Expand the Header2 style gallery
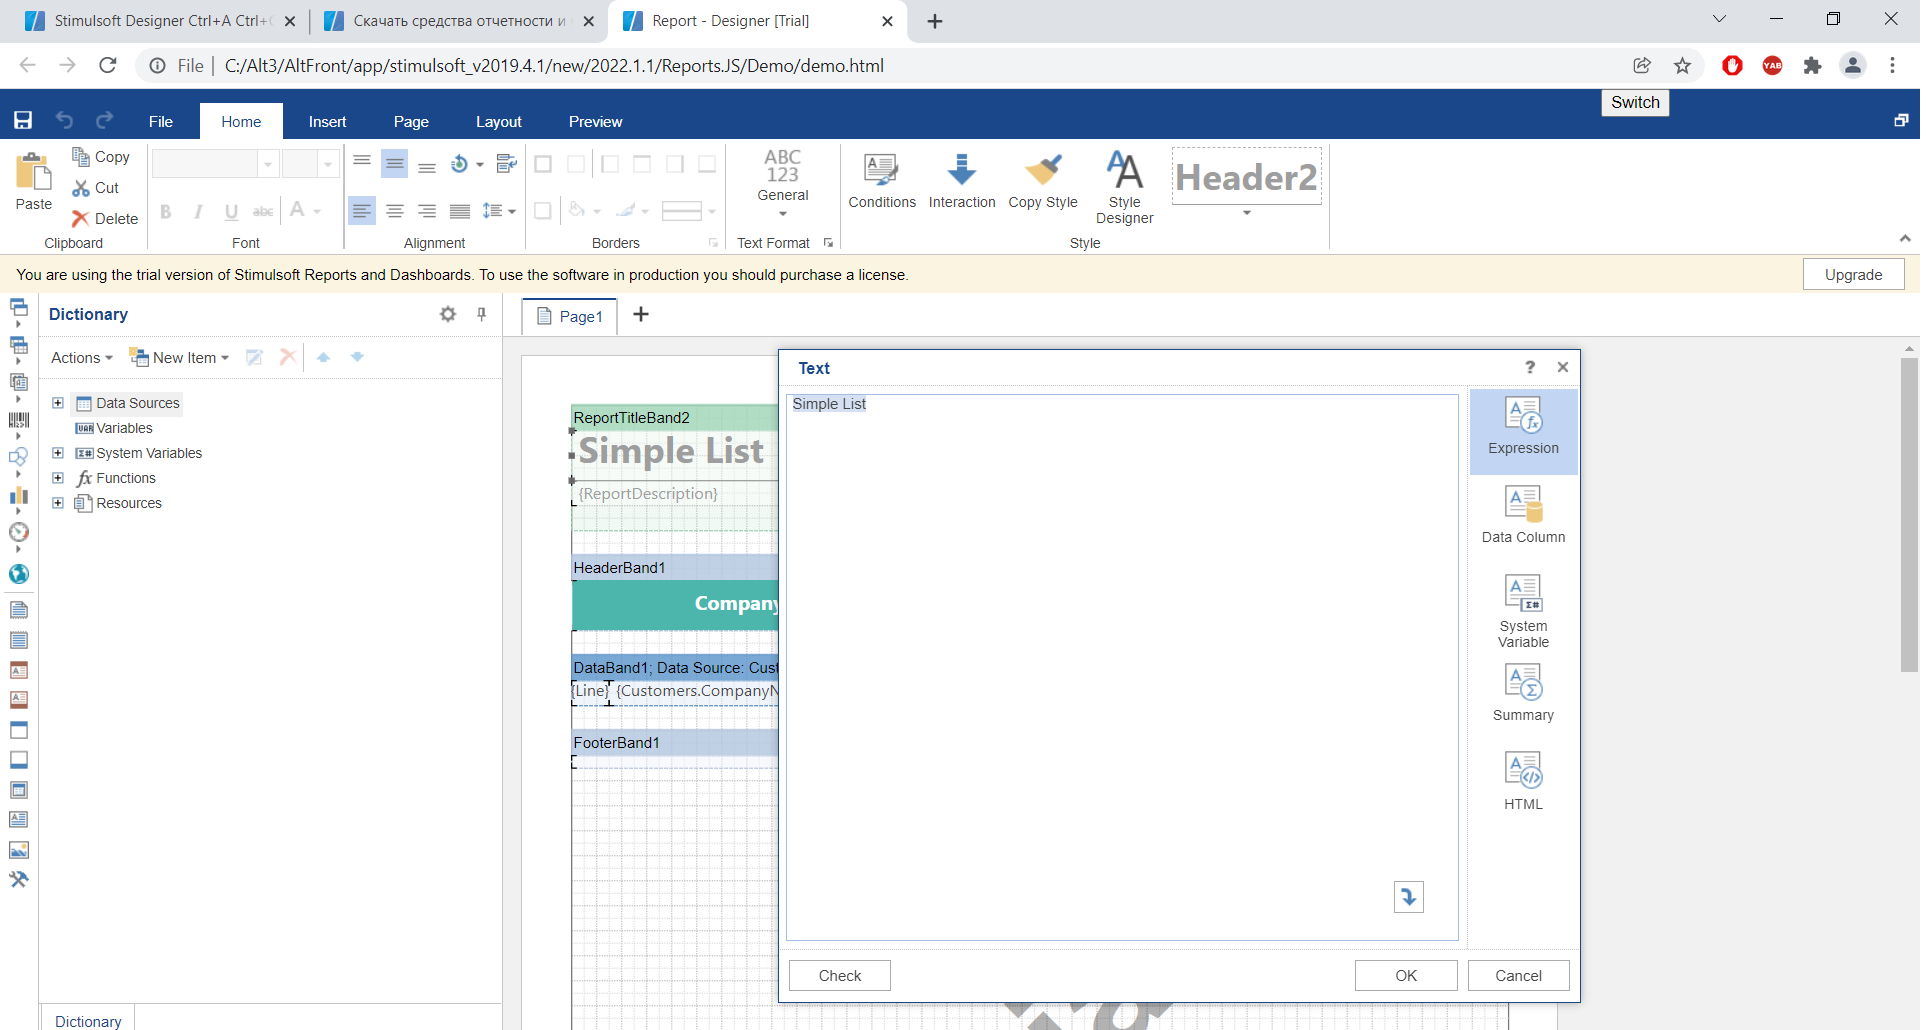The height and width of the screenshot is (1030, 1926). tap(1246, 213)
